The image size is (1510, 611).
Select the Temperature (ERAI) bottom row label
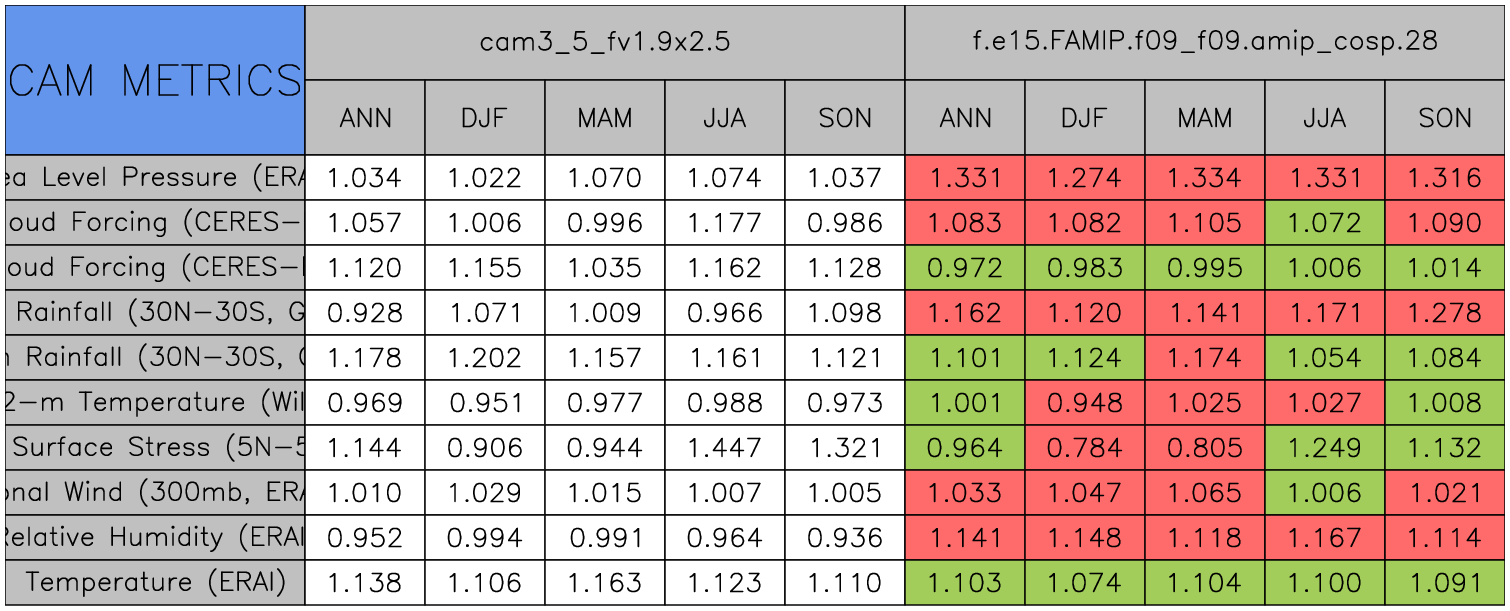point(154,582)
